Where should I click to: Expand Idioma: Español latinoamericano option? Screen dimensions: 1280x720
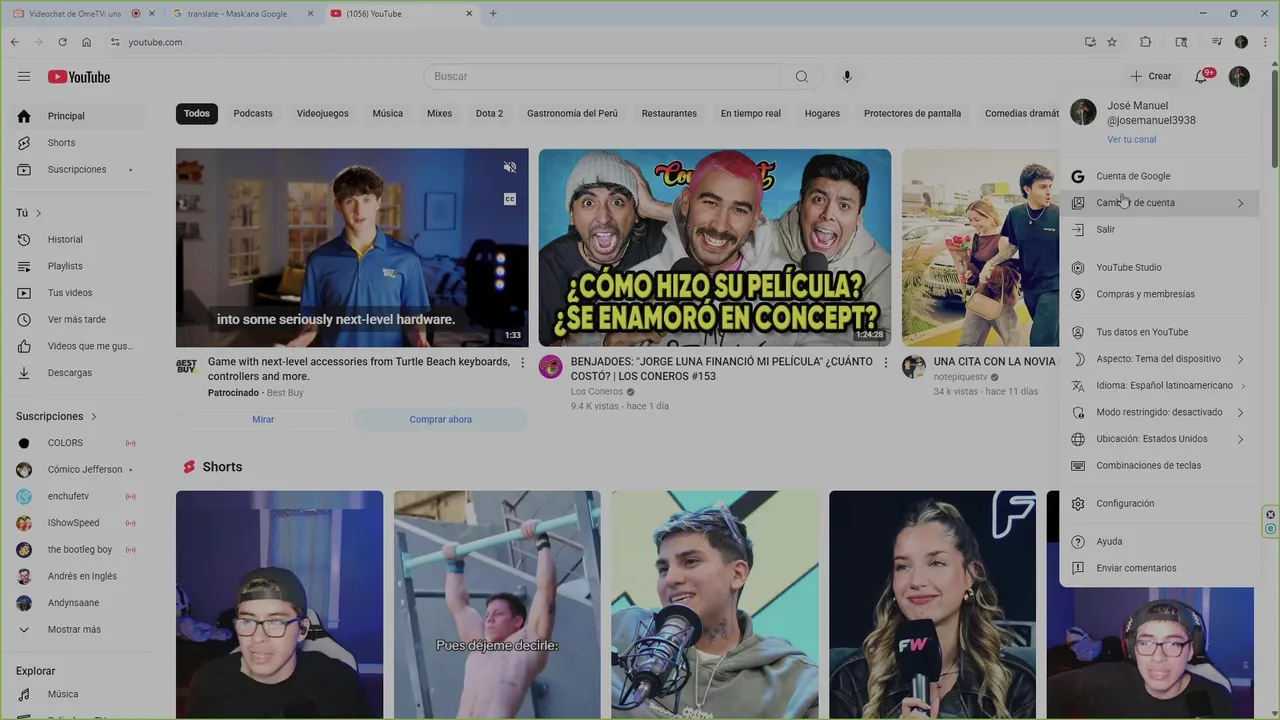1159,385
